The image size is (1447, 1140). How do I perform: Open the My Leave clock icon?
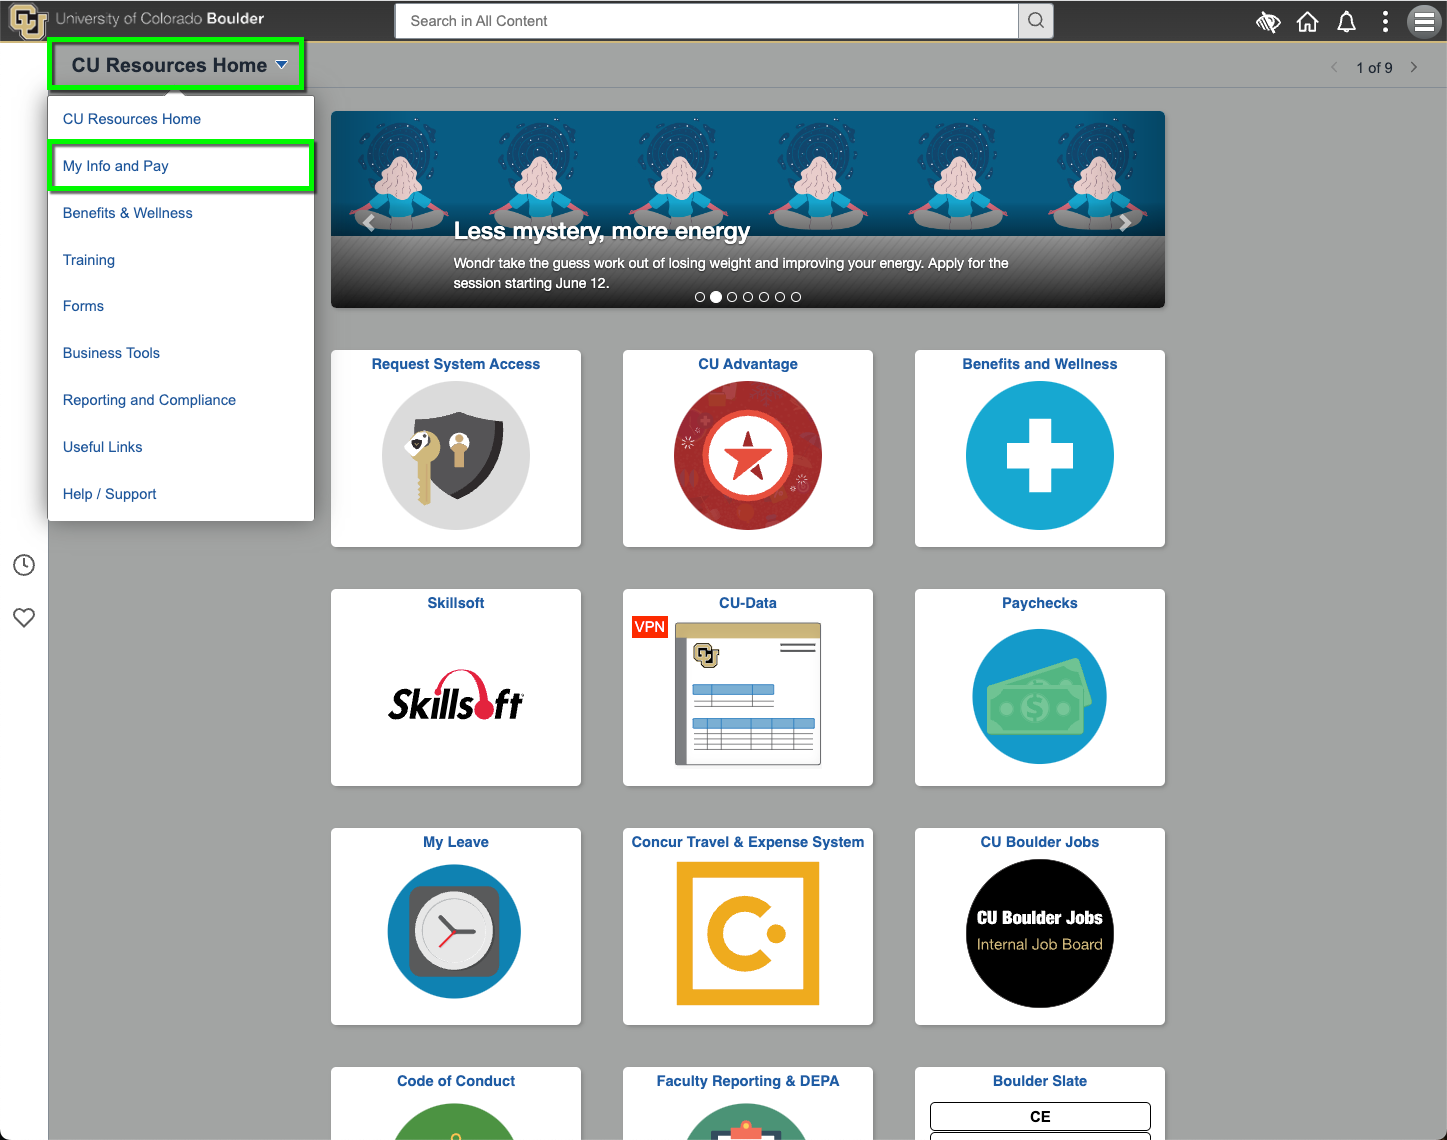click(455, 931)
